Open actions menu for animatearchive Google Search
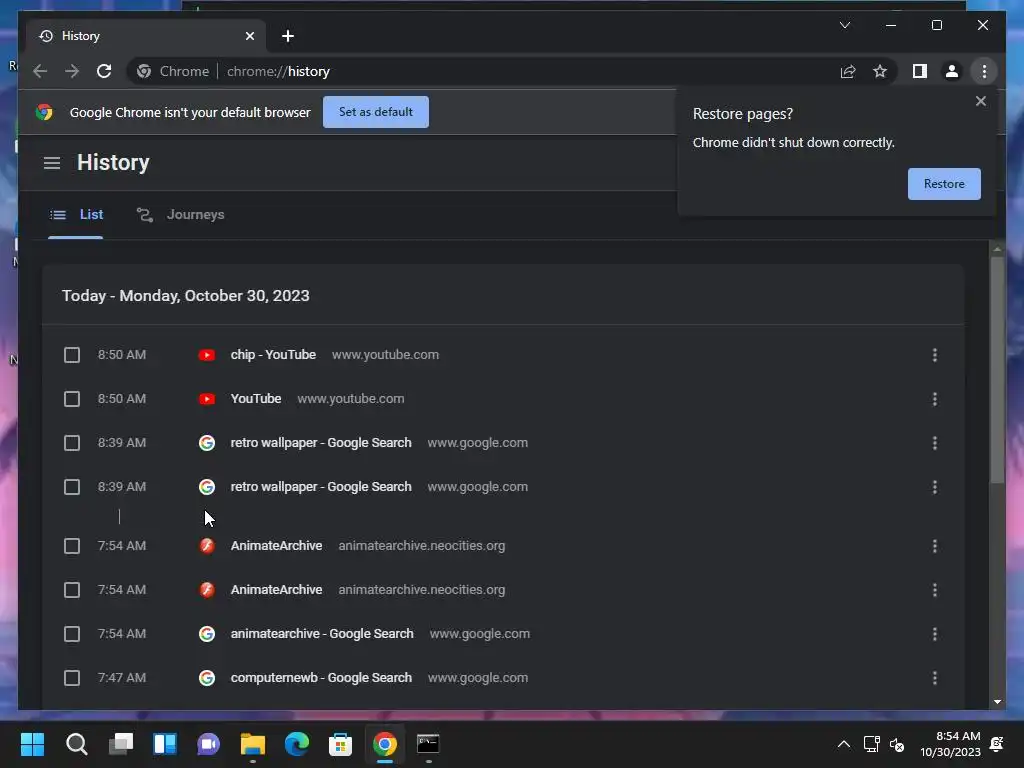Screen dimensions: 1024x768 pyautogui.click(x=935, y=633)
